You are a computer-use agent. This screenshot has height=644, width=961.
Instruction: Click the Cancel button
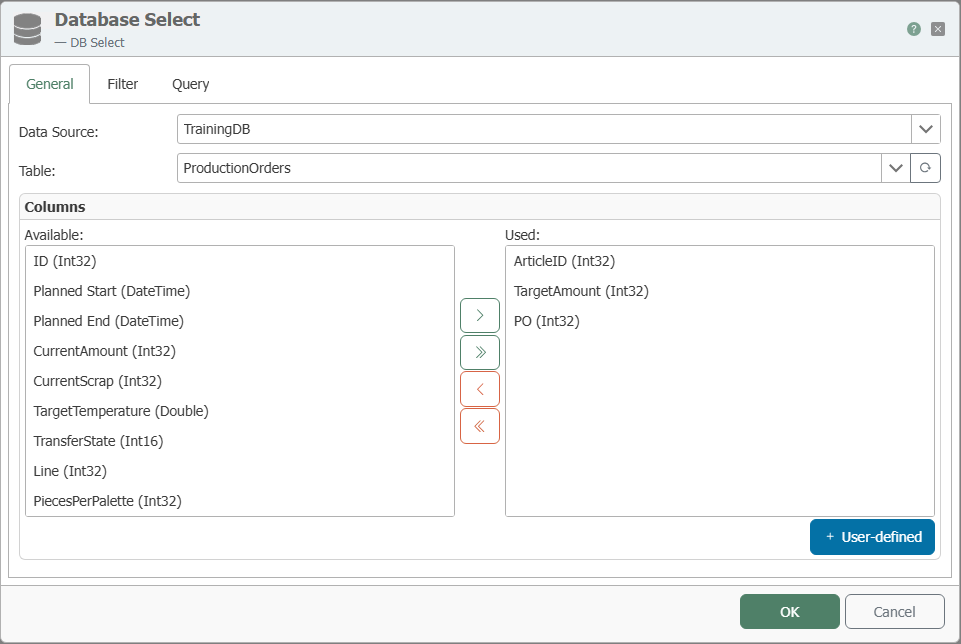click(x=894, y=612)
